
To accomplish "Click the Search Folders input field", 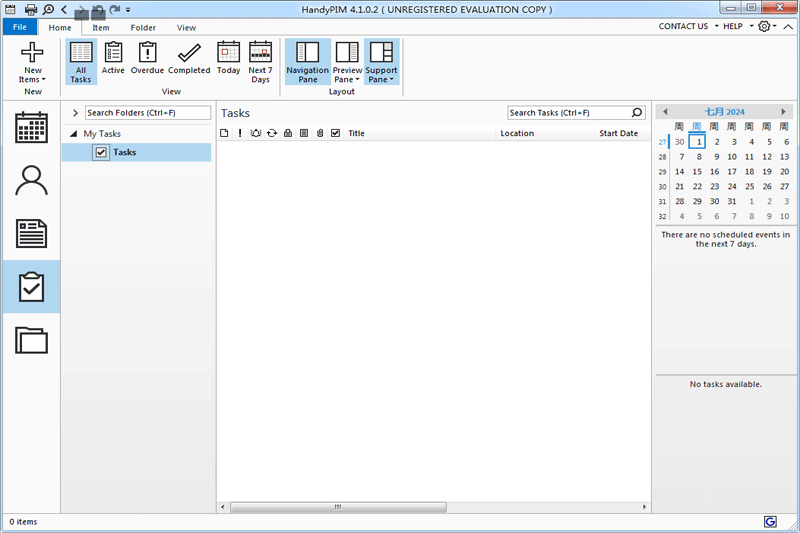I will point(147,113).
